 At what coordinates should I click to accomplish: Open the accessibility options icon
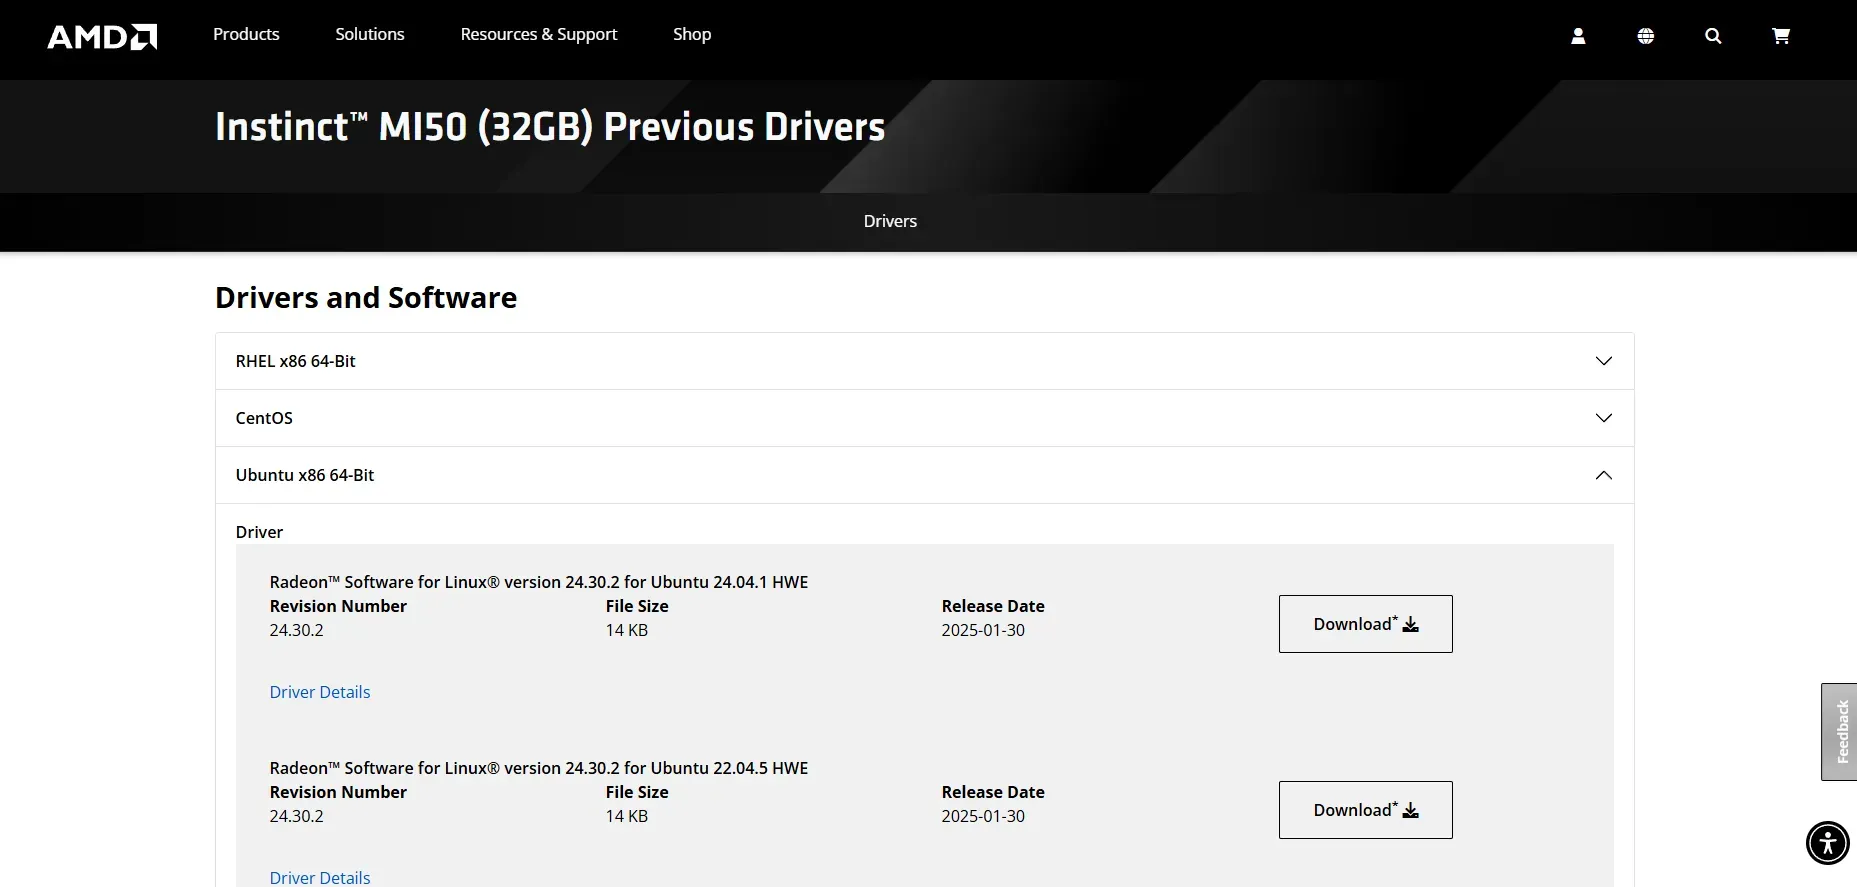[1827, 842]
